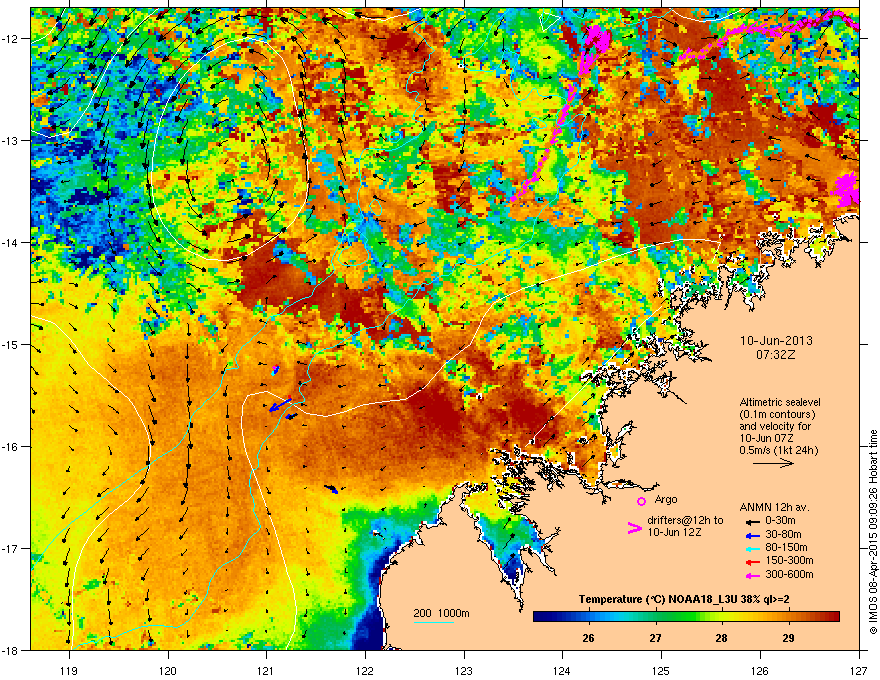Click the time label 07:32Z
Screen dimensions: 880x680
pyautogui.click(x=776, y=355)
